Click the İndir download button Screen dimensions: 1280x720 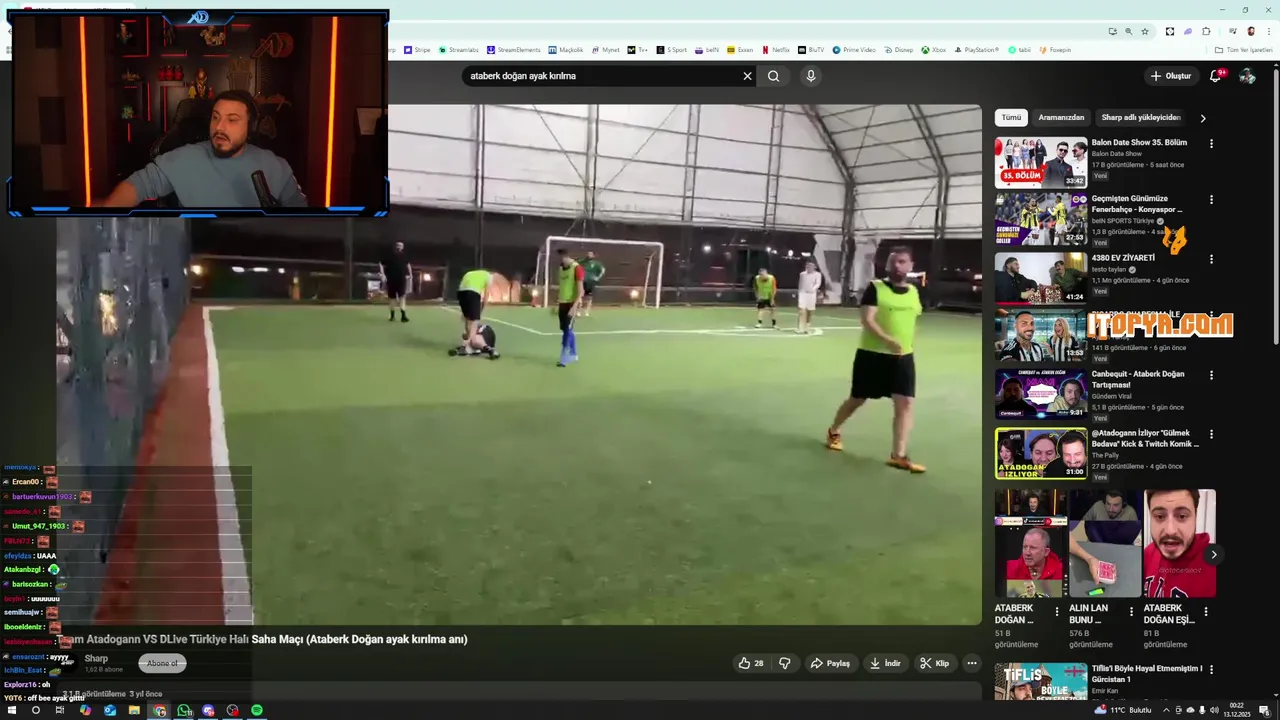(x=885, y=663)
